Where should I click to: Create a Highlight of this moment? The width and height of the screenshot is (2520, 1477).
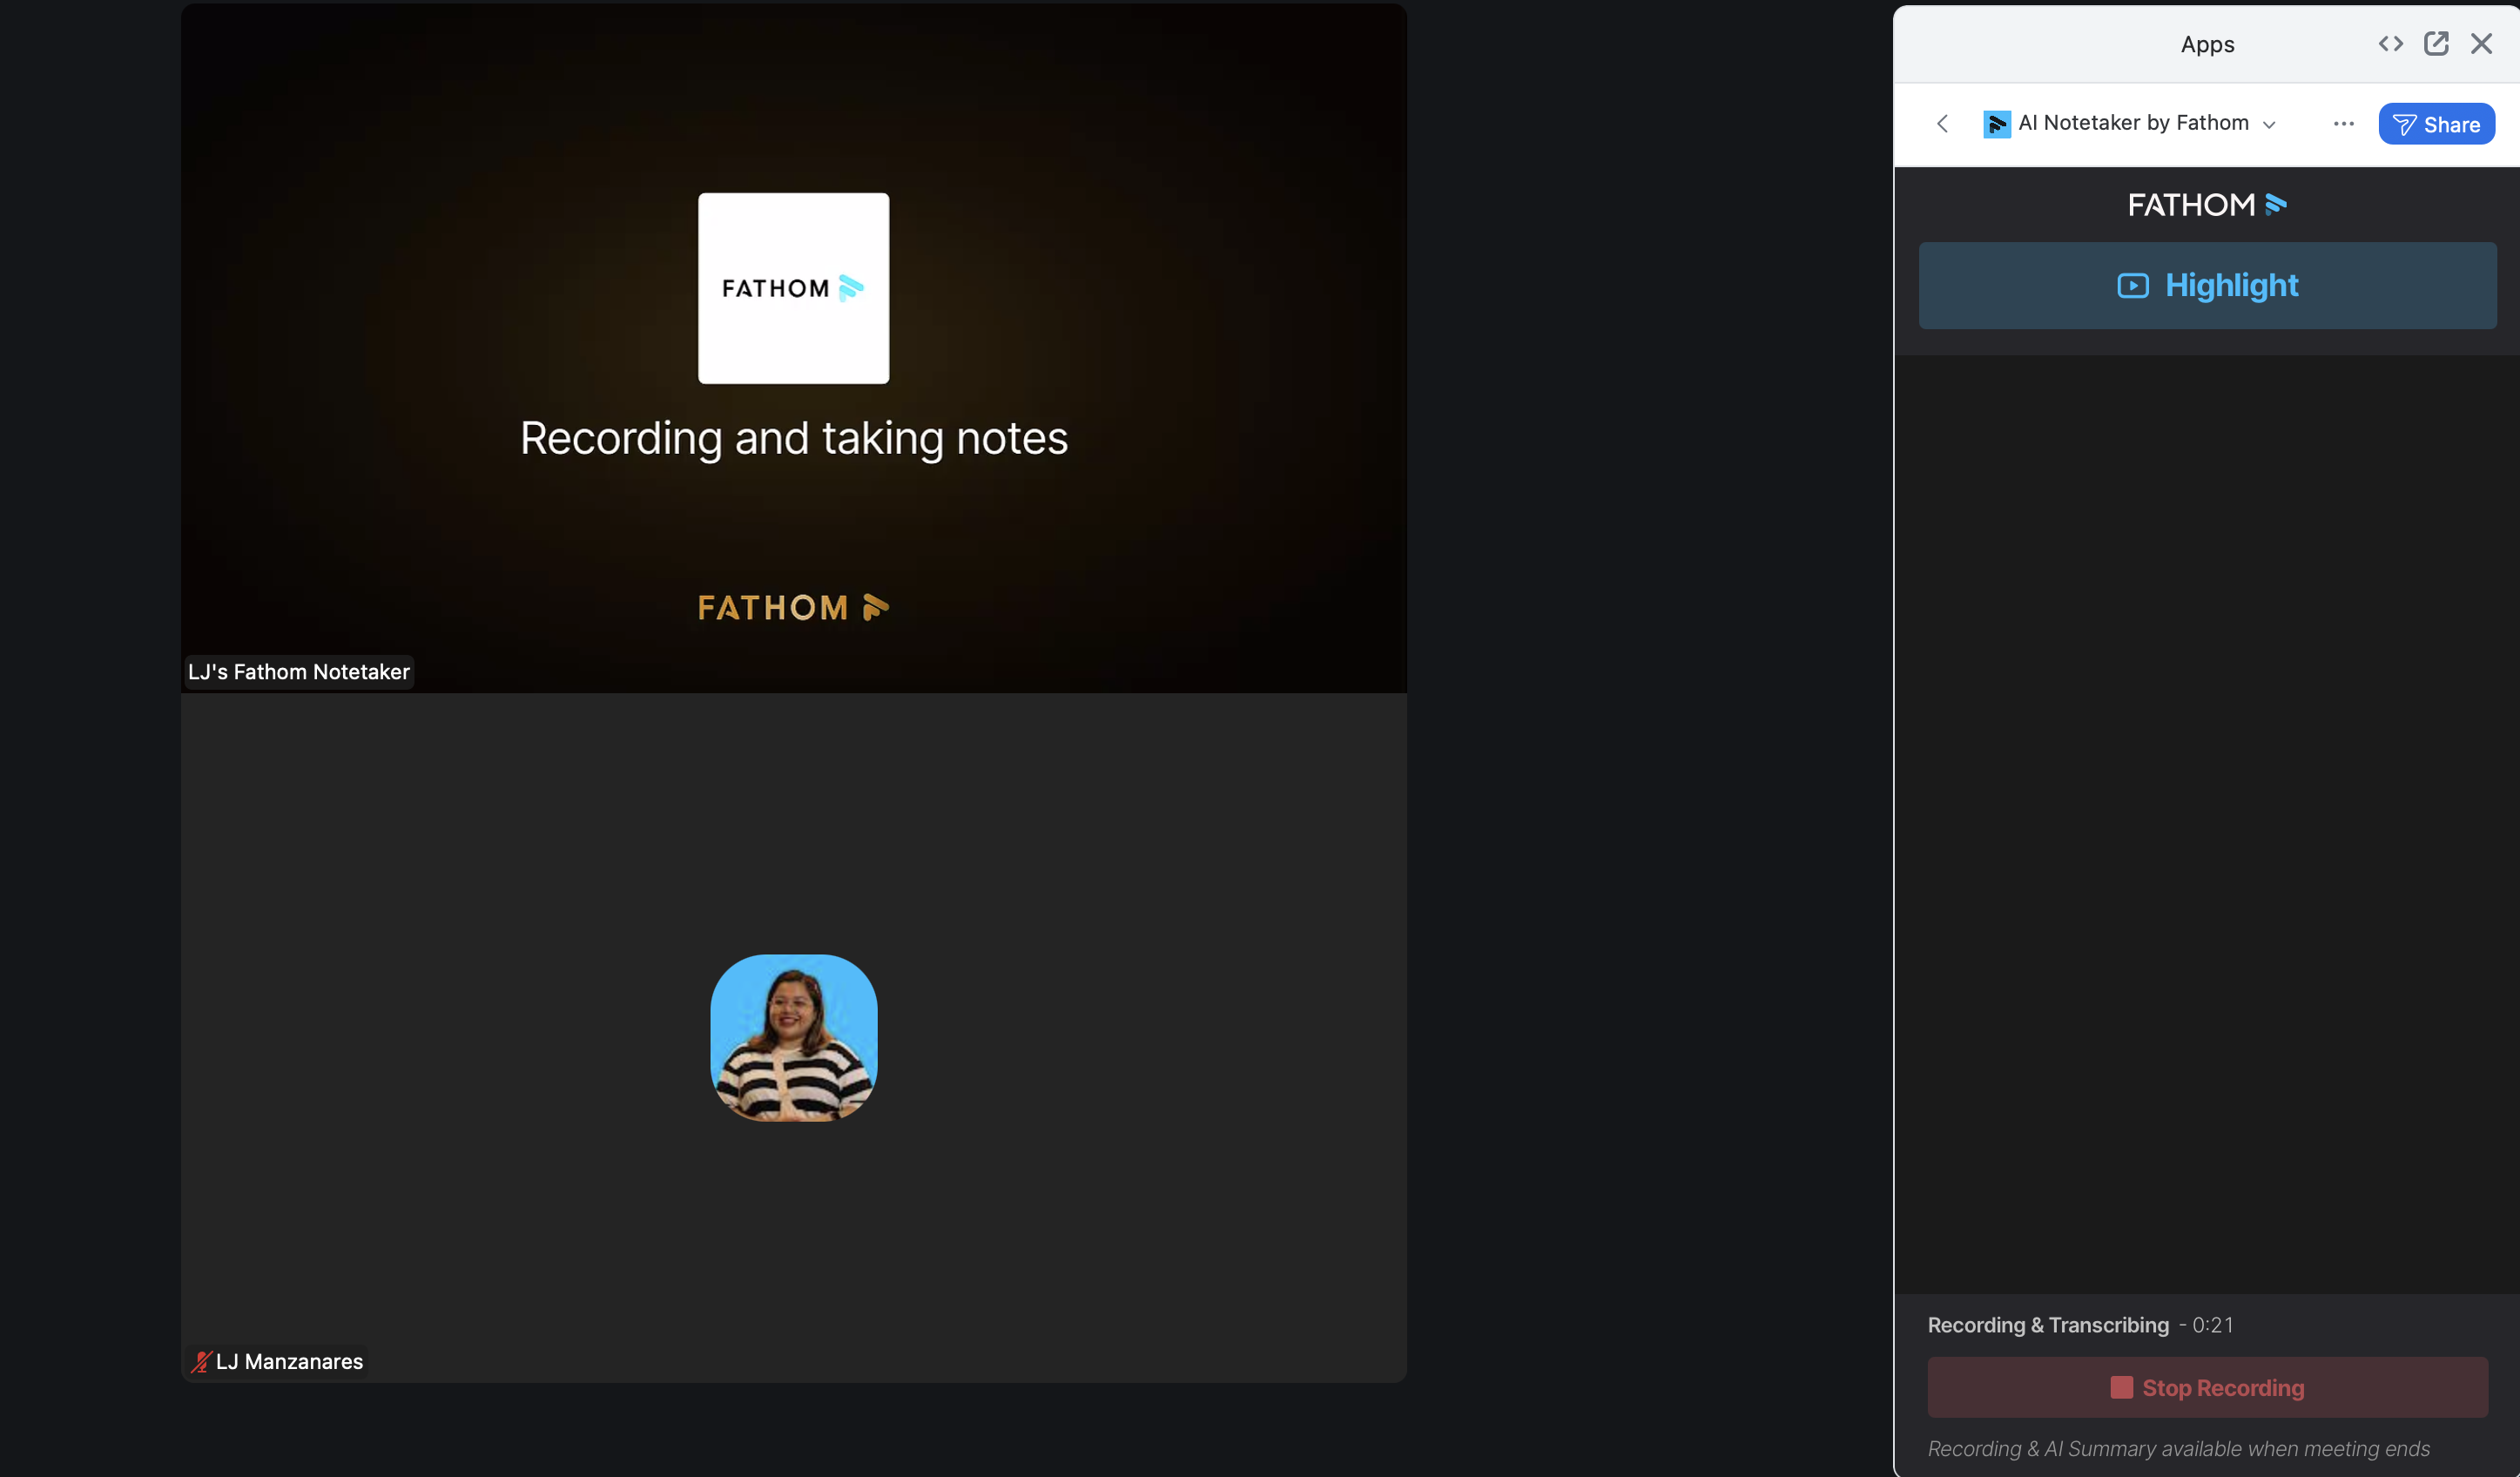click(2207, 286)
